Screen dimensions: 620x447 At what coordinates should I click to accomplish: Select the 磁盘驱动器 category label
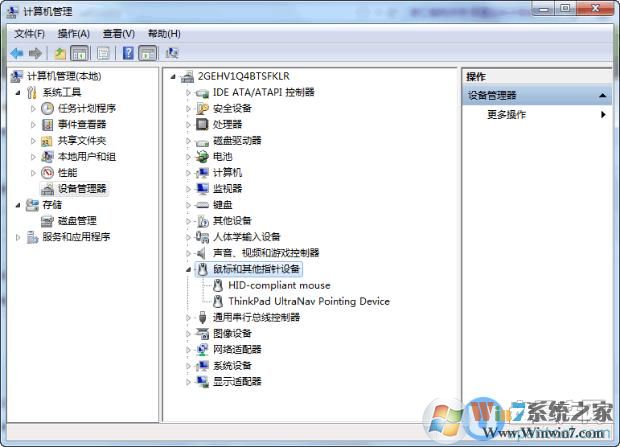point(237,140)
